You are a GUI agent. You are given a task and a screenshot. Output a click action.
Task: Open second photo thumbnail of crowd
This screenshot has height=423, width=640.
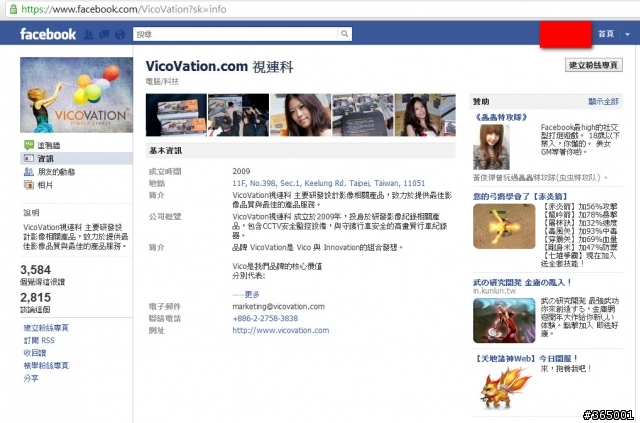(238, 115)
